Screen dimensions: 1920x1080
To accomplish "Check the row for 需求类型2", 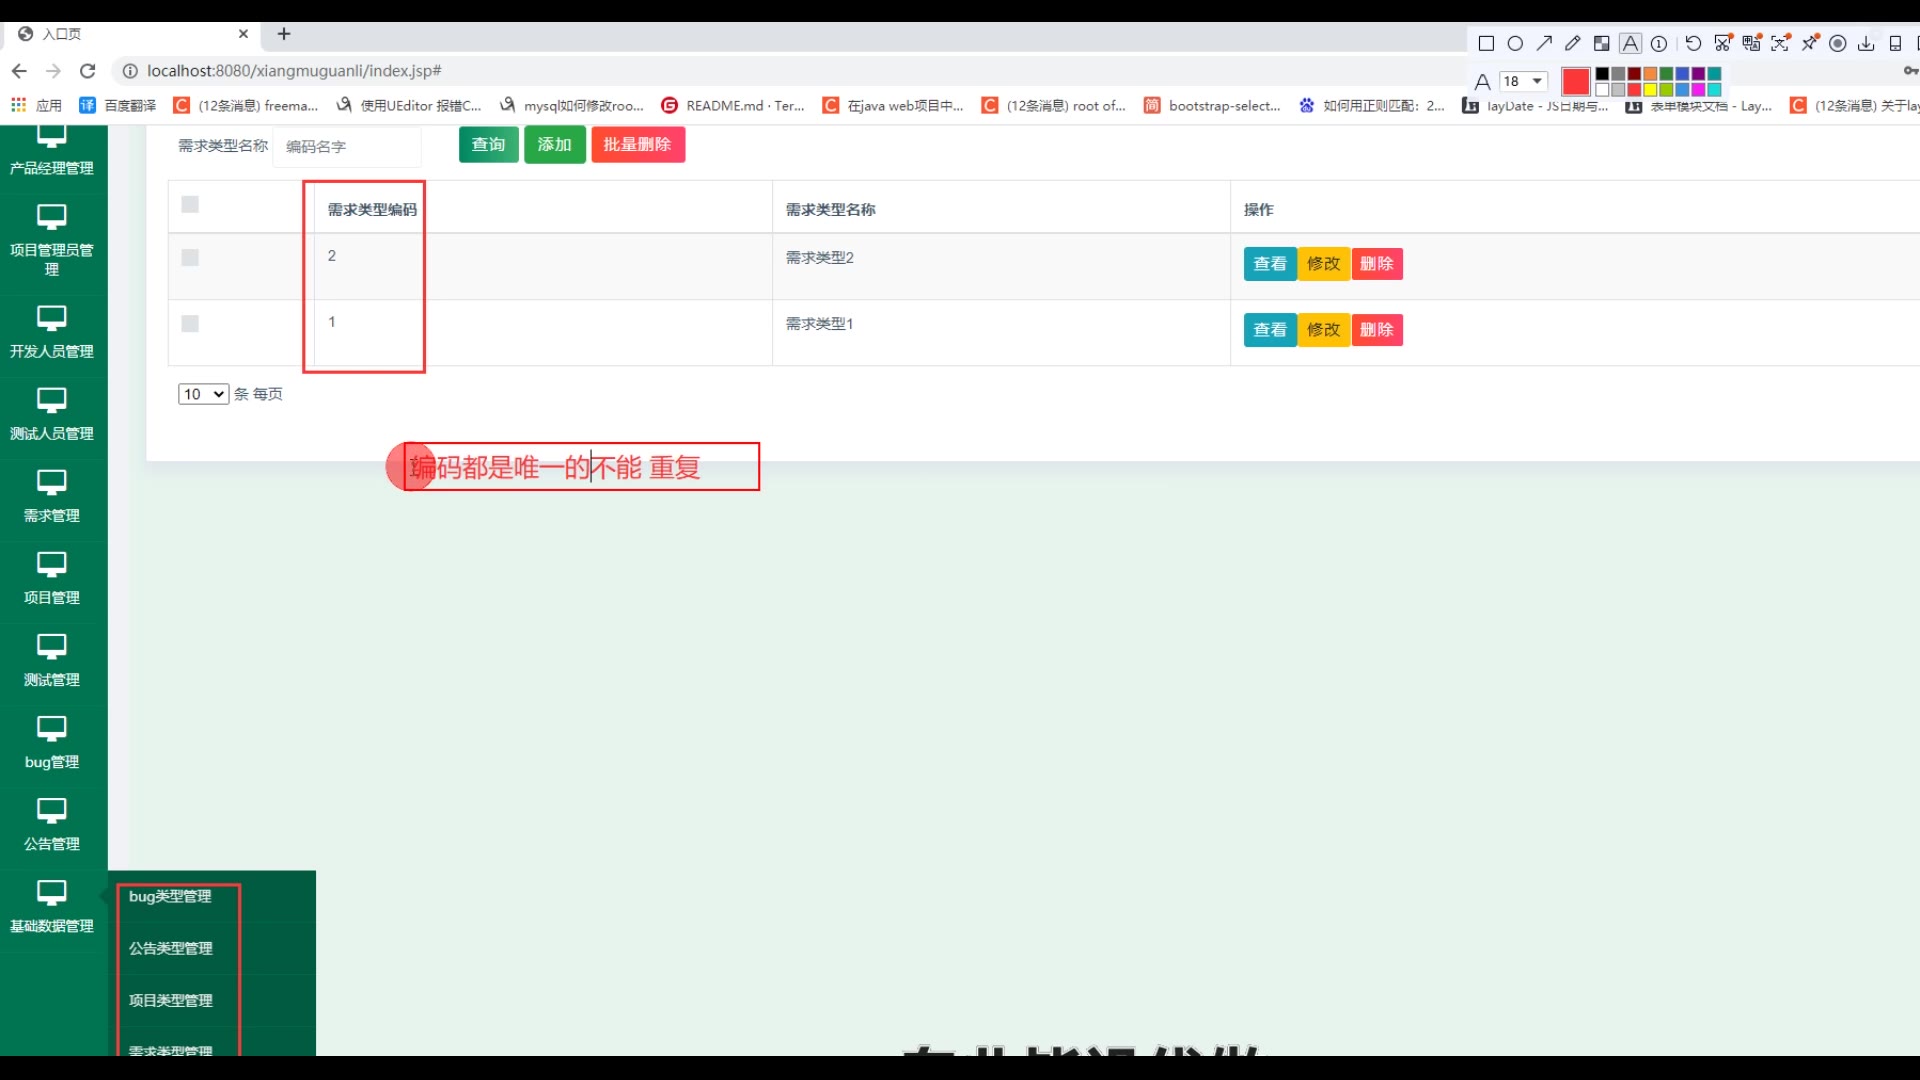I will click(190, 258).
